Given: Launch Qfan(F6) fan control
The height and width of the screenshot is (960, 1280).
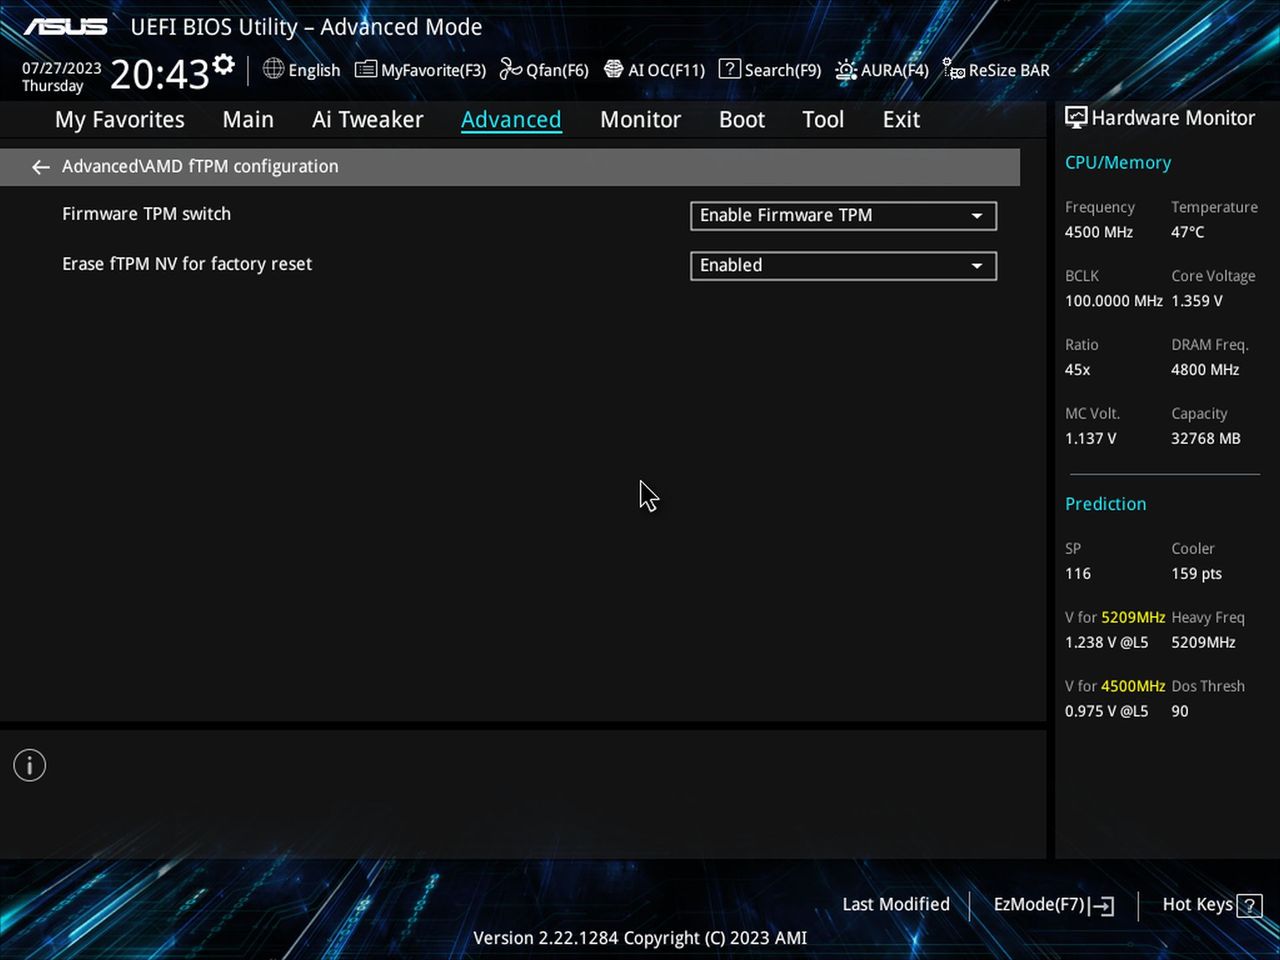Looking at the screenshot, I should coord(544,70).
